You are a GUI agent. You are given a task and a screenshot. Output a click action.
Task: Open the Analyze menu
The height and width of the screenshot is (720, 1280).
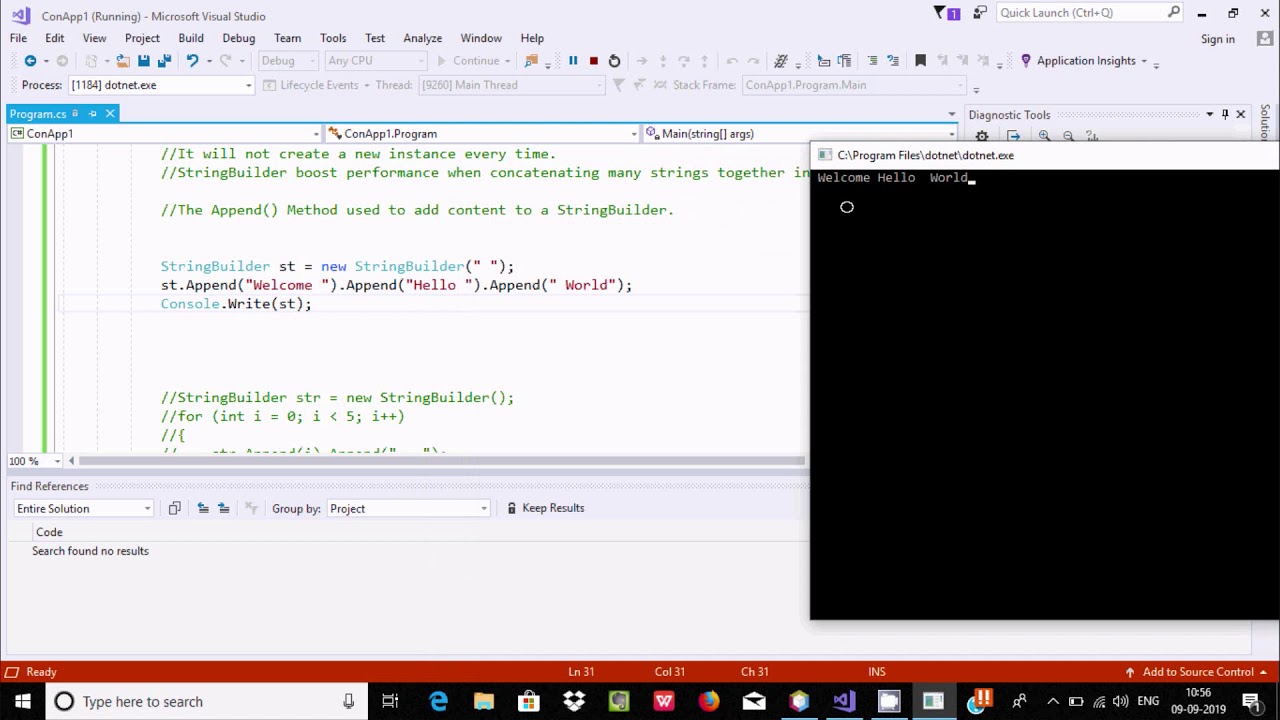coord(422,38)
